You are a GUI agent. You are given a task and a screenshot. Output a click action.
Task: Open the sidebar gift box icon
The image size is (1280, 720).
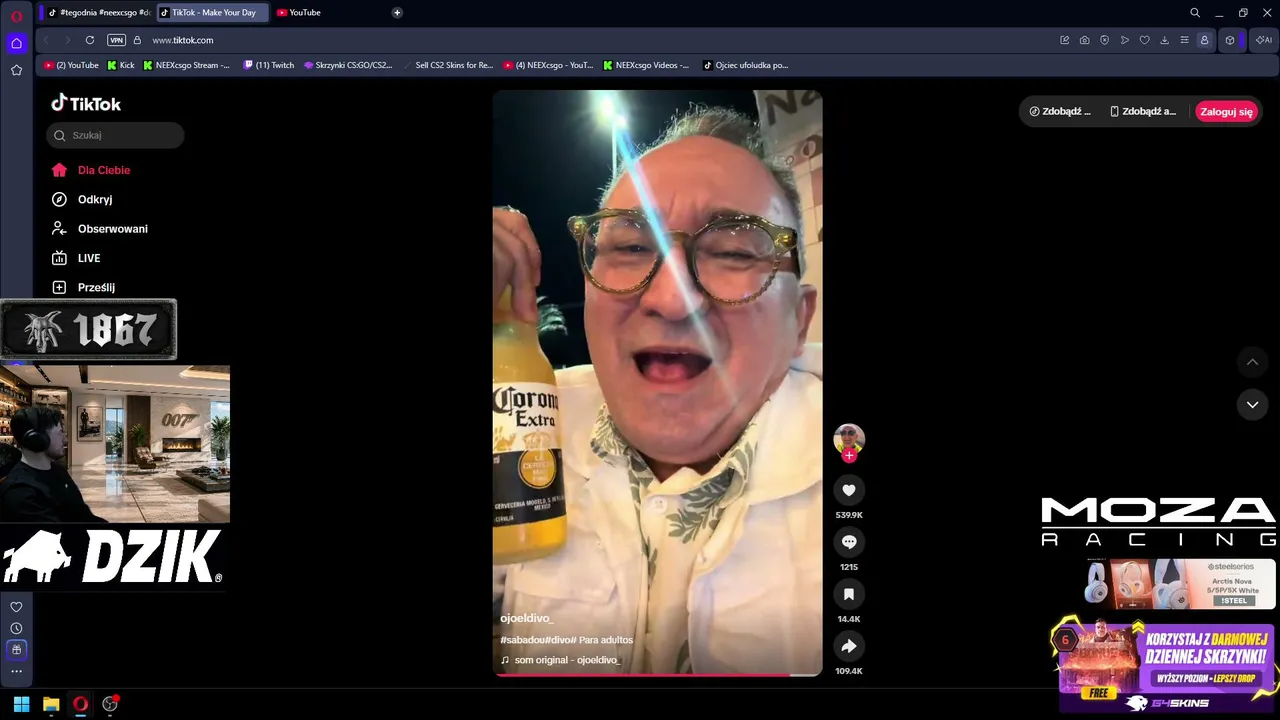(x=16, y=650)
